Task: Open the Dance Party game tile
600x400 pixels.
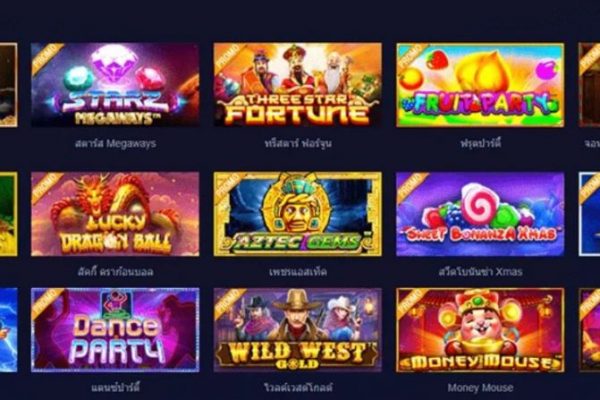Action: [x=115, y=330]
